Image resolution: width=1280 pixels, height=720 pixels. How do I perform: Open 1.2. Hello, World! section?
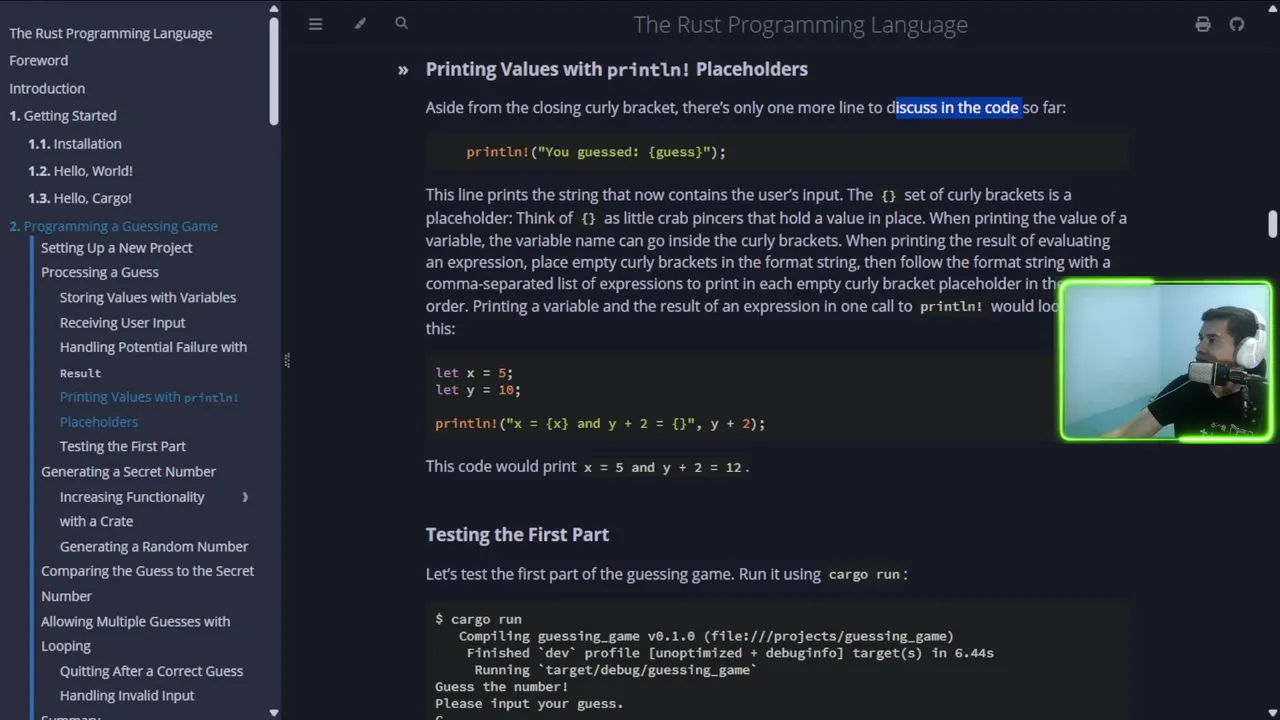pos(80,171)
